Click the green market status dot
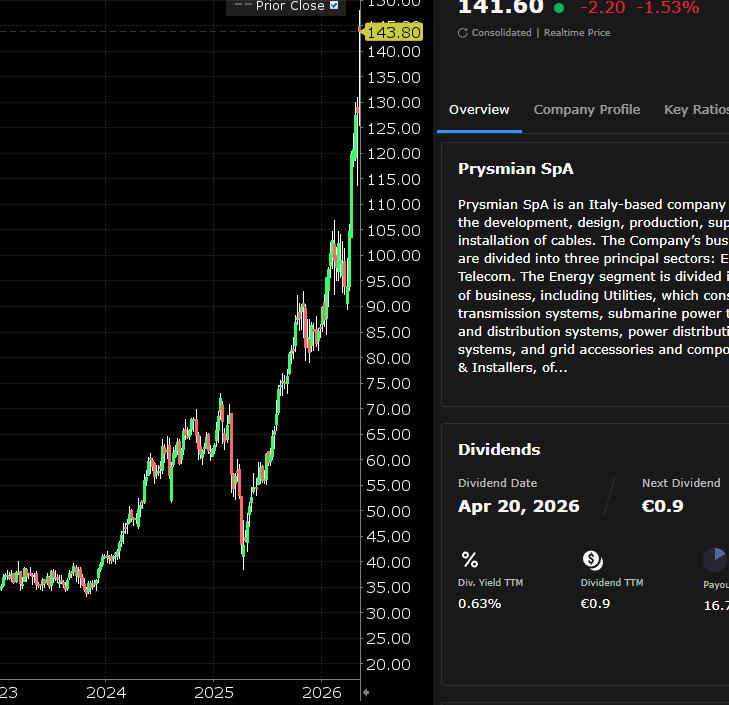729x705 pixels. (559, 7)
